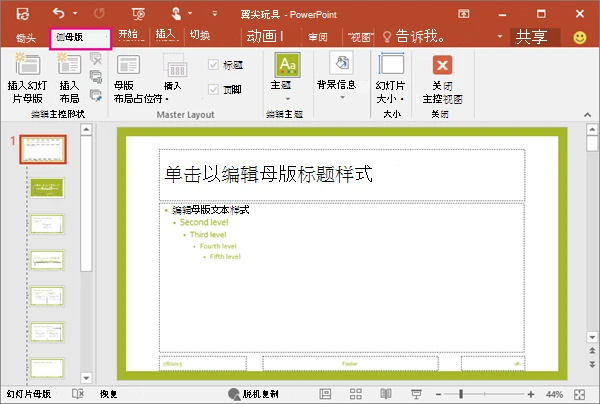Collapse the ribbon with the chevron
This screenshot has width=600, height=404.
(x=587, y=114)
